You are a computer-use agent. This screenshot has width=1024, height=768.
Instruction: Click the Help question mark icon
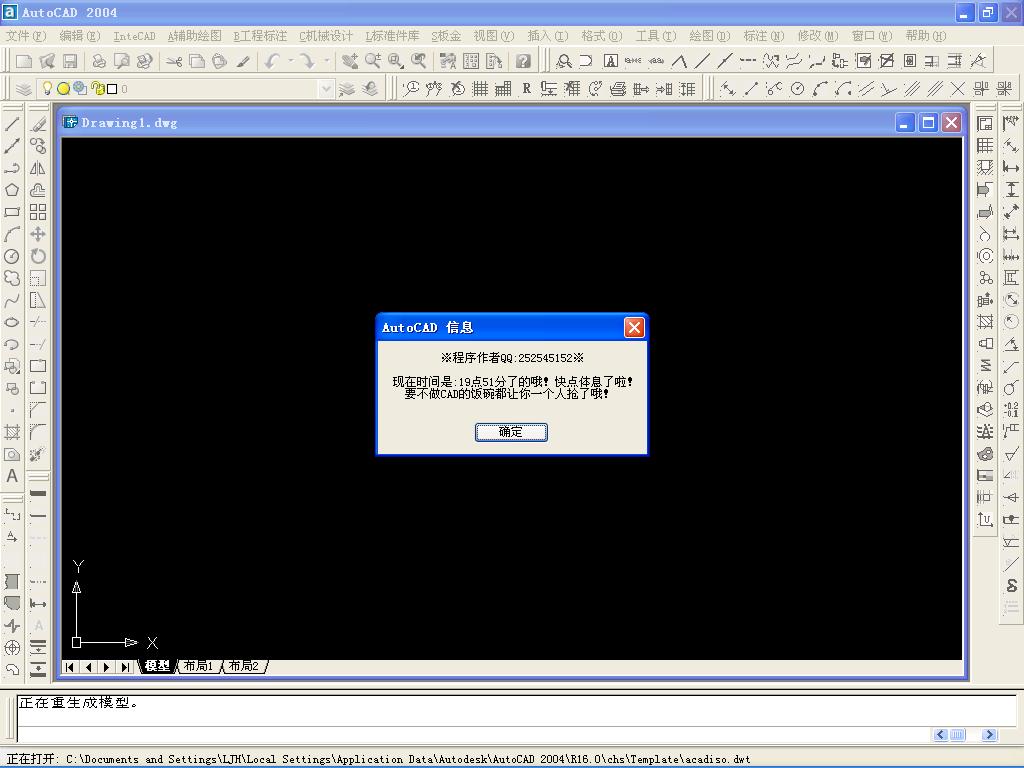click(523, 61)
